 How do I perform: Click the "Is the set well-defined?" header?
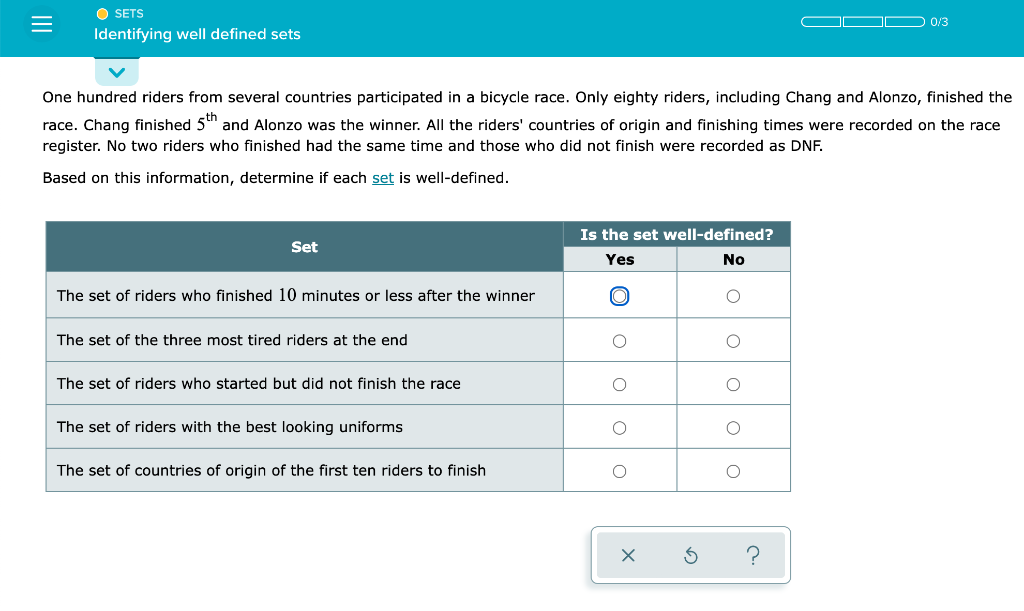[676, 234]
